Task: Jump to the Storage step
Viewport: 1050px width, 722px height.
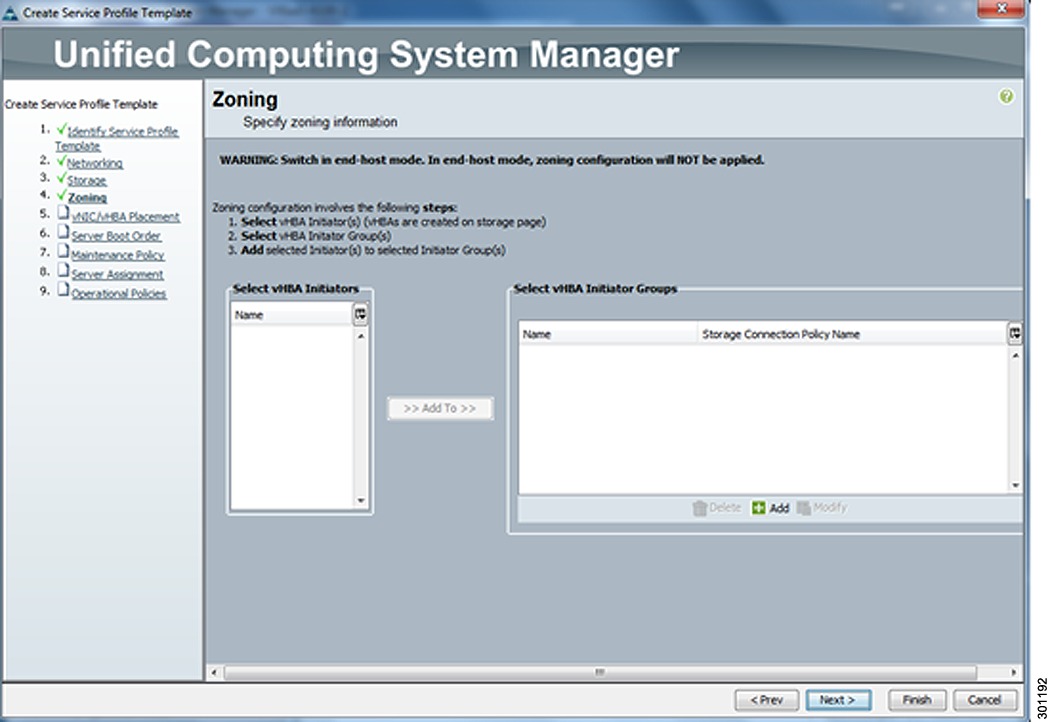Action: click(x=86, y=180)
